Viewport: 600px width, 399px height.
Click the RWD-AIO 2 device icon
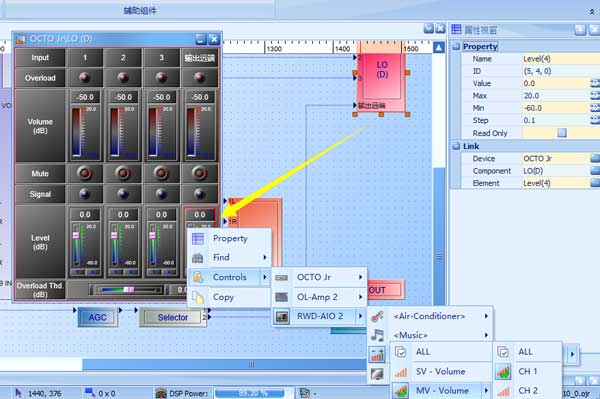pos(282,316)
